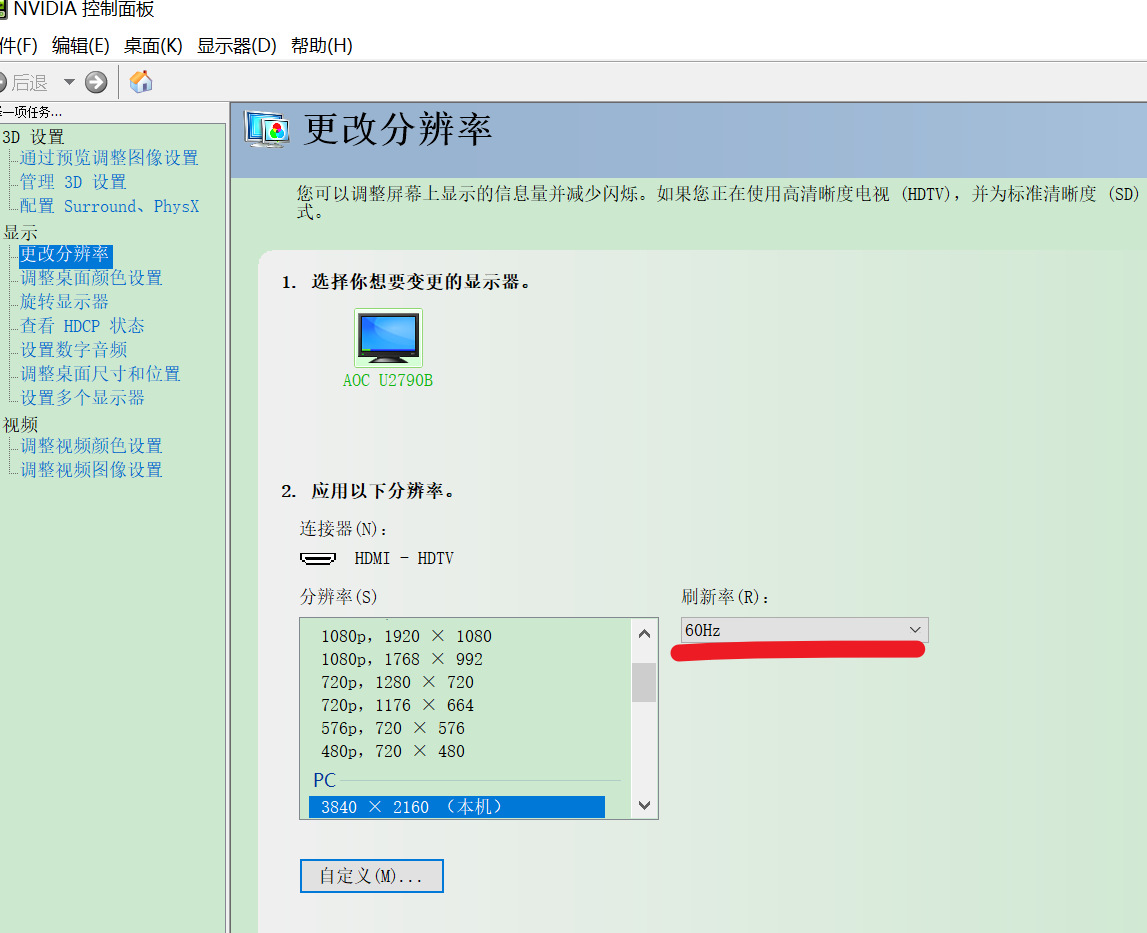Open 配置 Surround、PhysX page
1147x933 pixels.
110,206
